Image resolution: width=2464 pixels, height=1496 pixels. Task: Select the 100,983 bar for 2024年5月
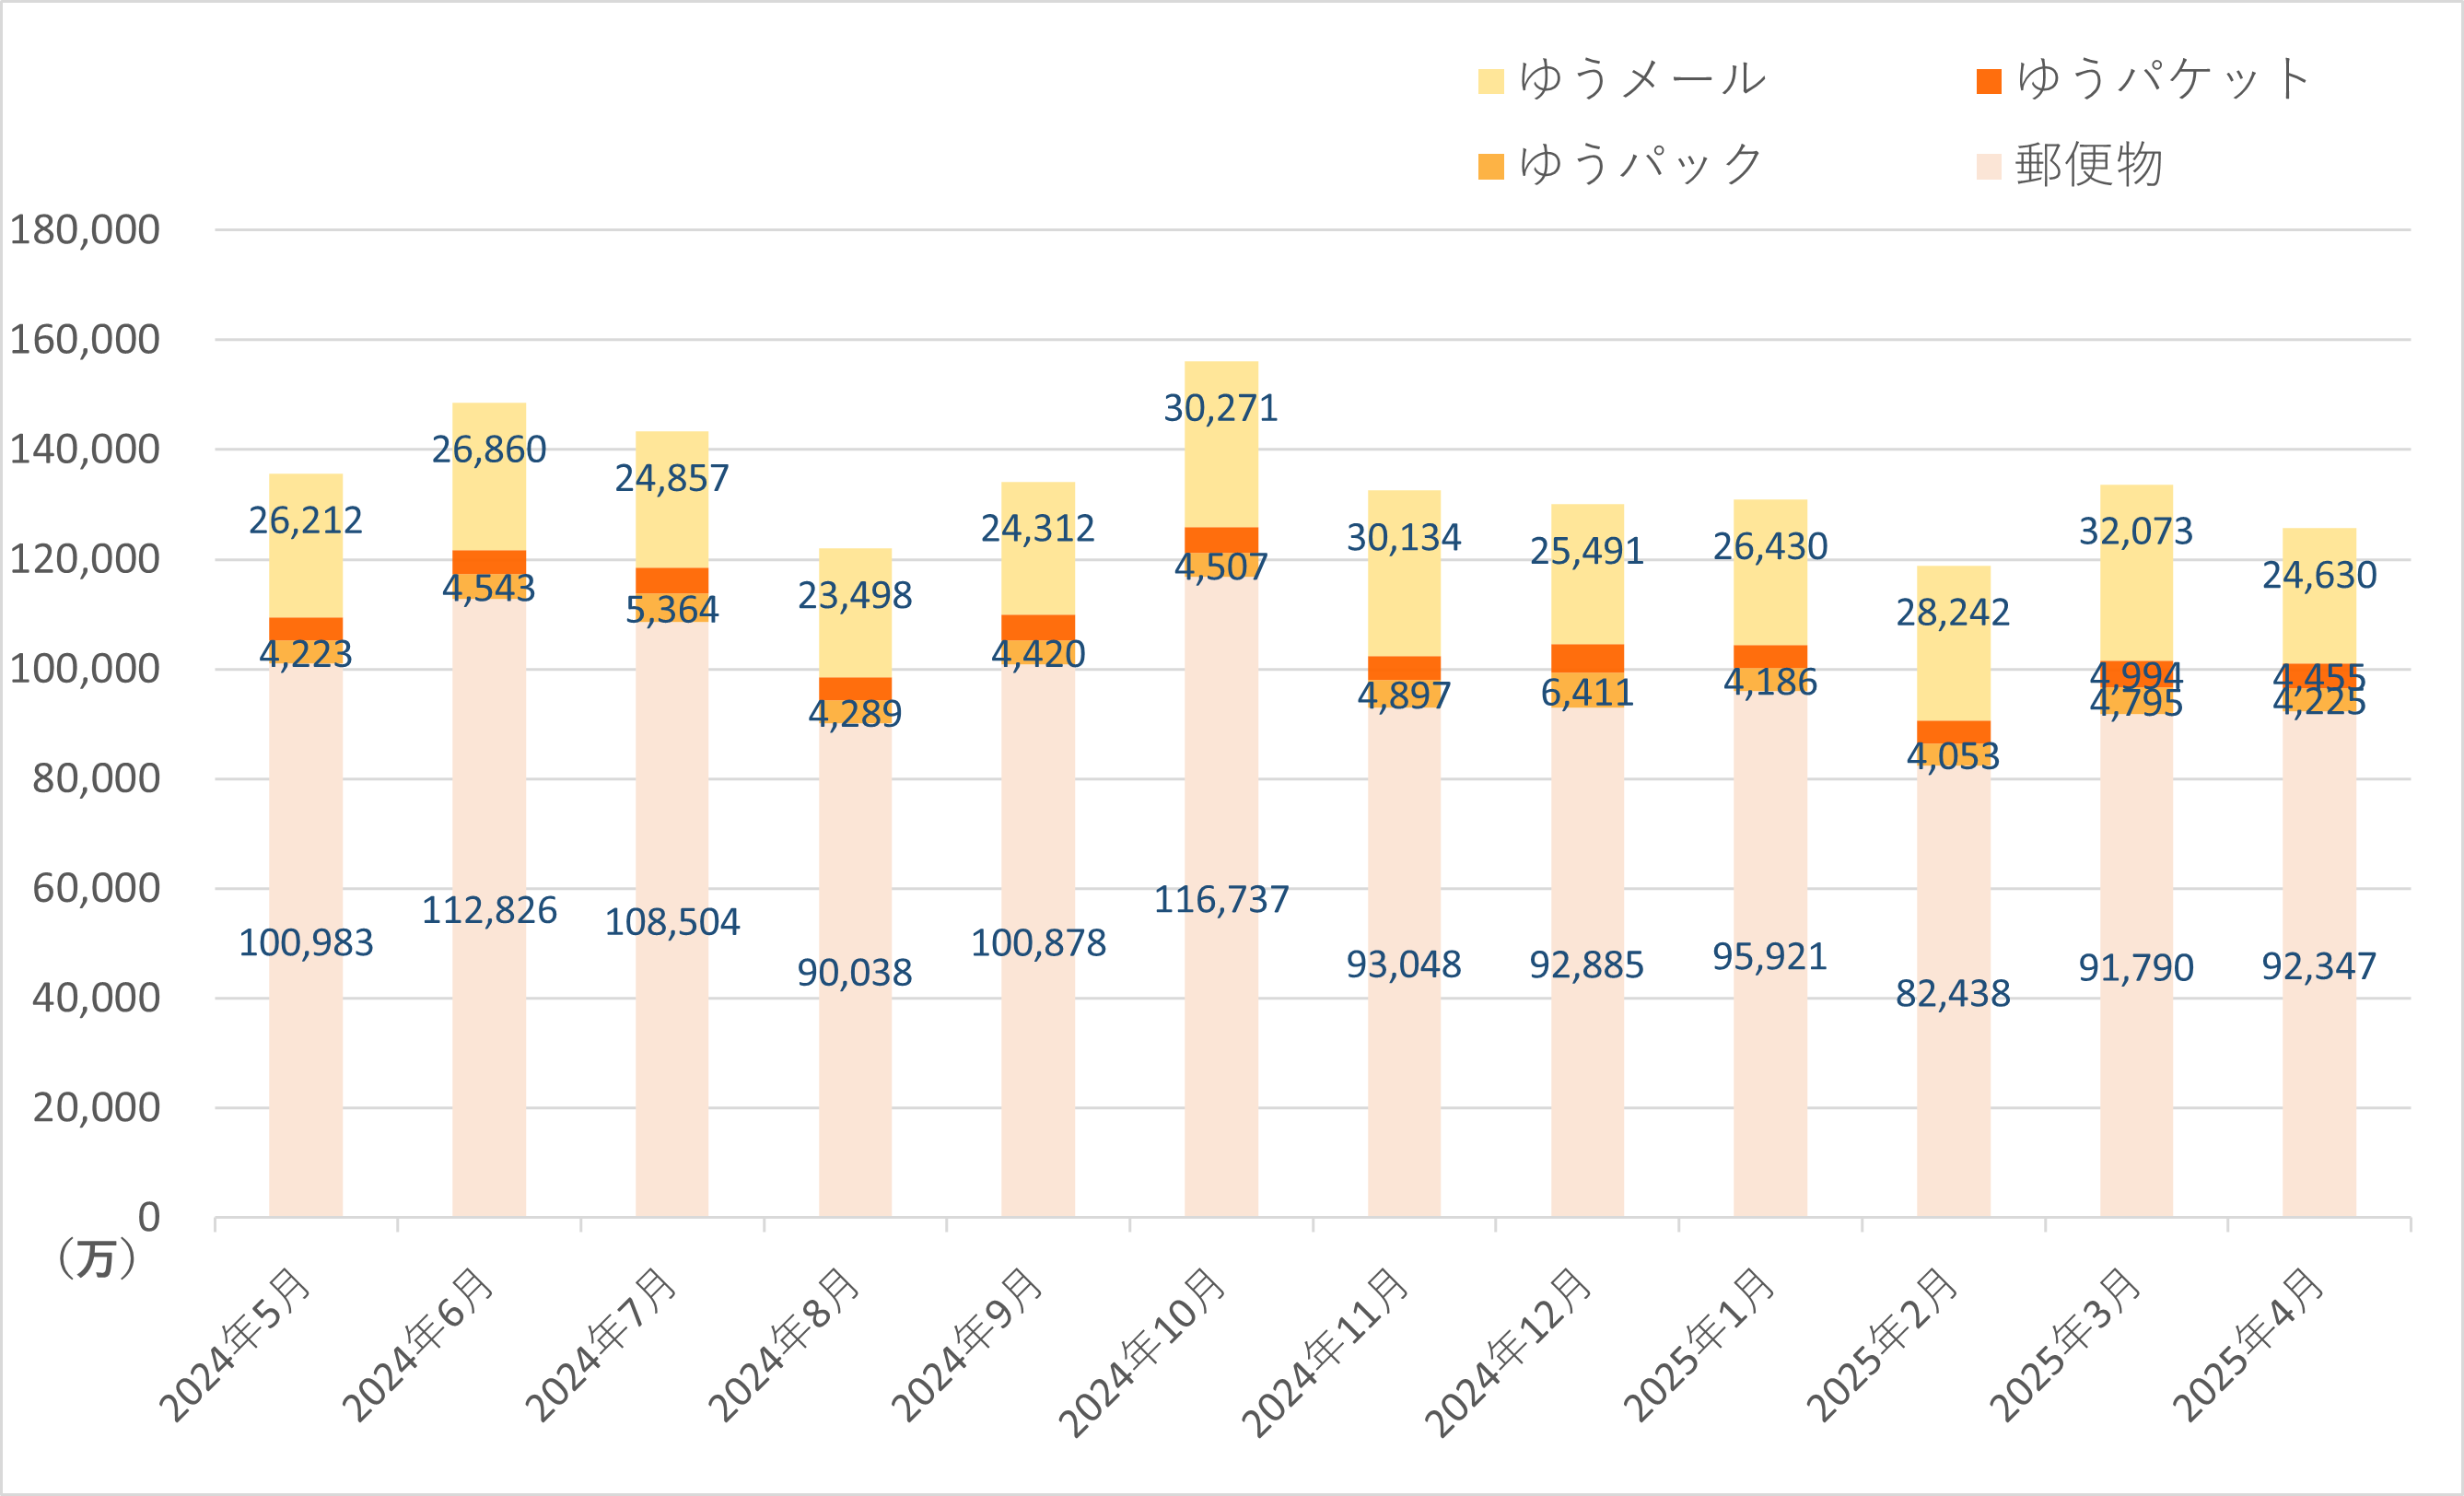[x=306, y=940]
